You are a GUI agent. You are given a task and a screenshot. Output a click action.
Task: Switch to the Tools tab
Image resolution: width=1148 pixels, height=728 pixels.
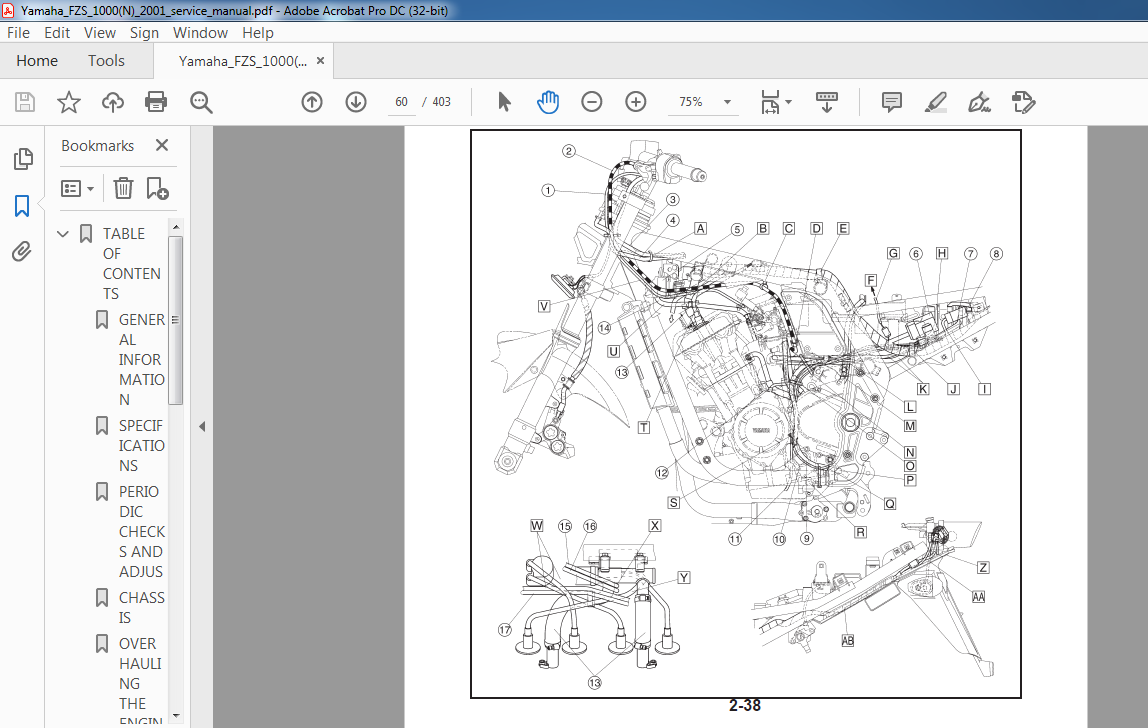(106, 61)
